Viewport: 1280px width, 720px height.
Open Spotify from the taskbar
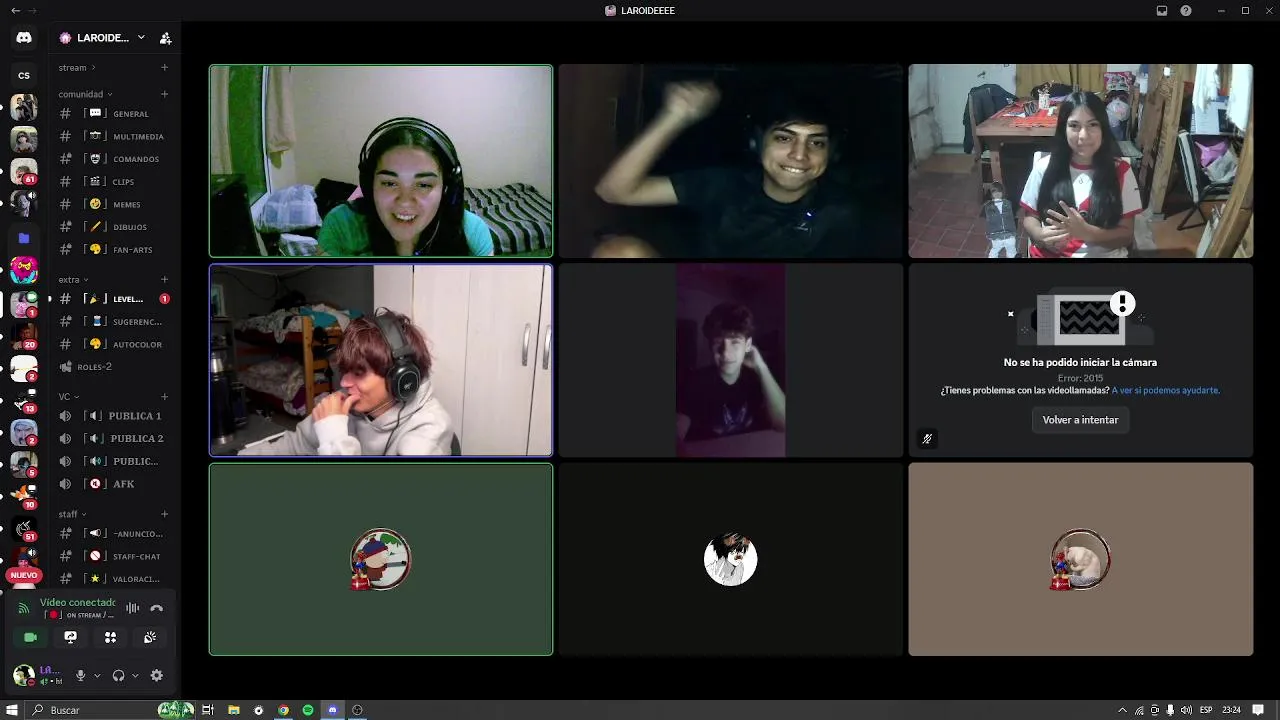click(308, 710)
